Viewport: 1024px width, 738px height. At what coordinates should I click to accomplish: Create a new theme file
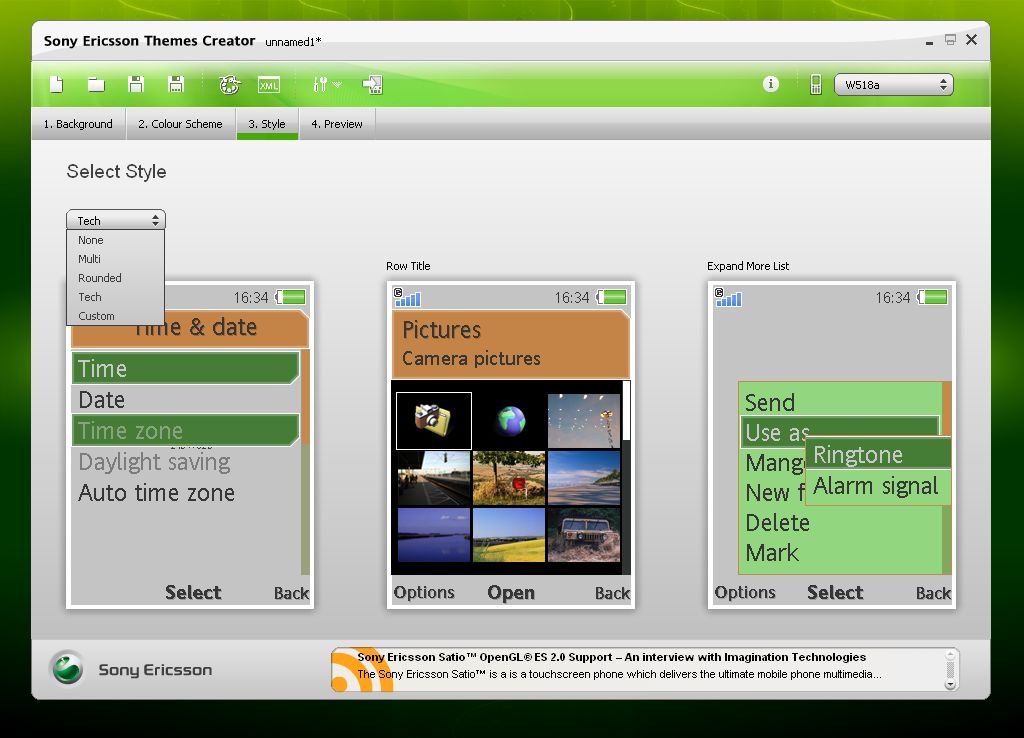tap(57, 84)
